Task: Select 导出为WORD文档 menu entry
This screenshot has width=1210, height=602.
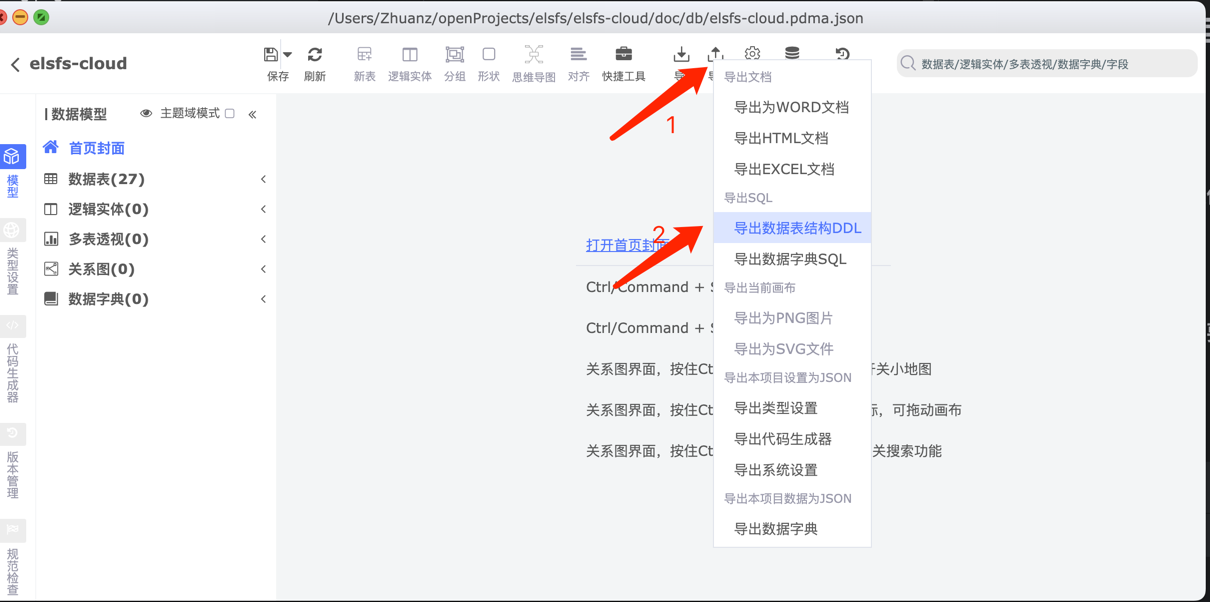Action: tap(791, 107)
